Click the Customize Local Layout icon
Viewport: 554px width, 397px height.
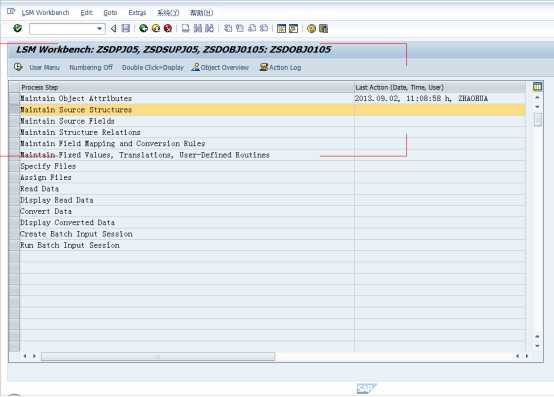pos(323,28)
